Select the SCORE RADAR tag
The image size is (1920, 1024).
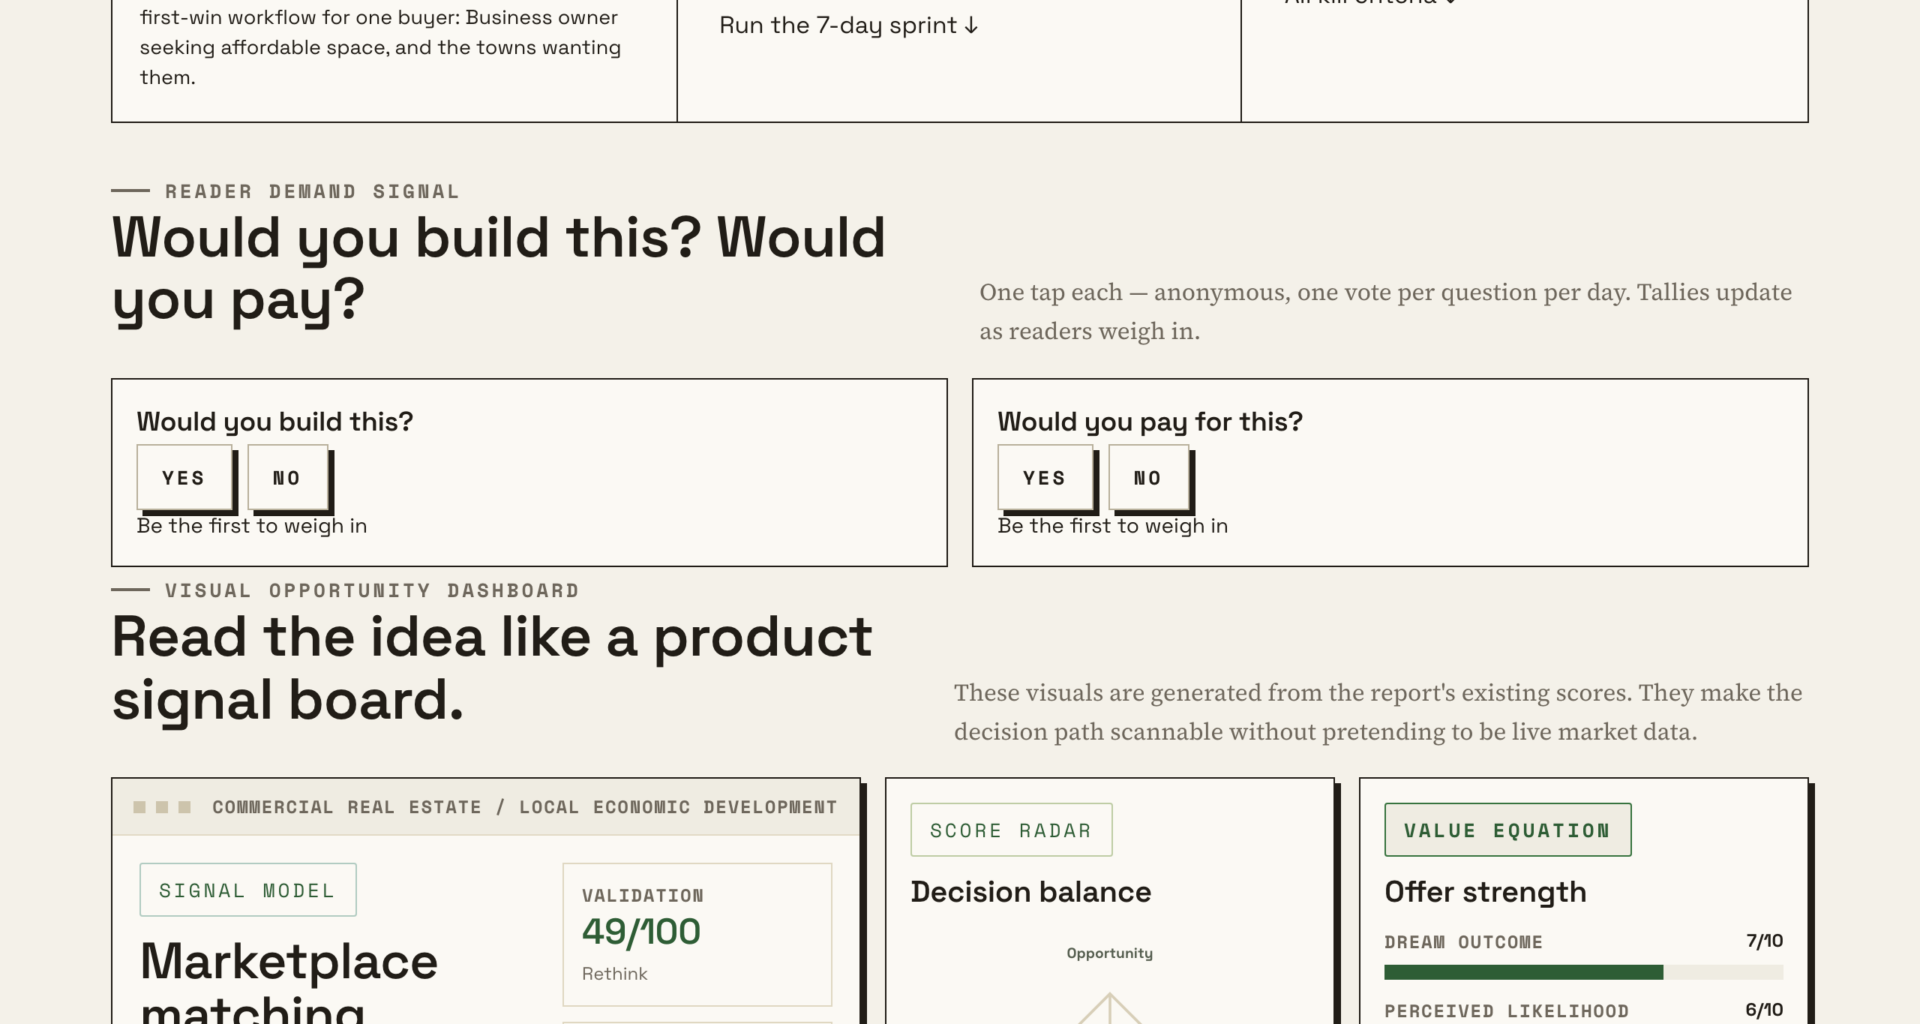coord(1011,830)
